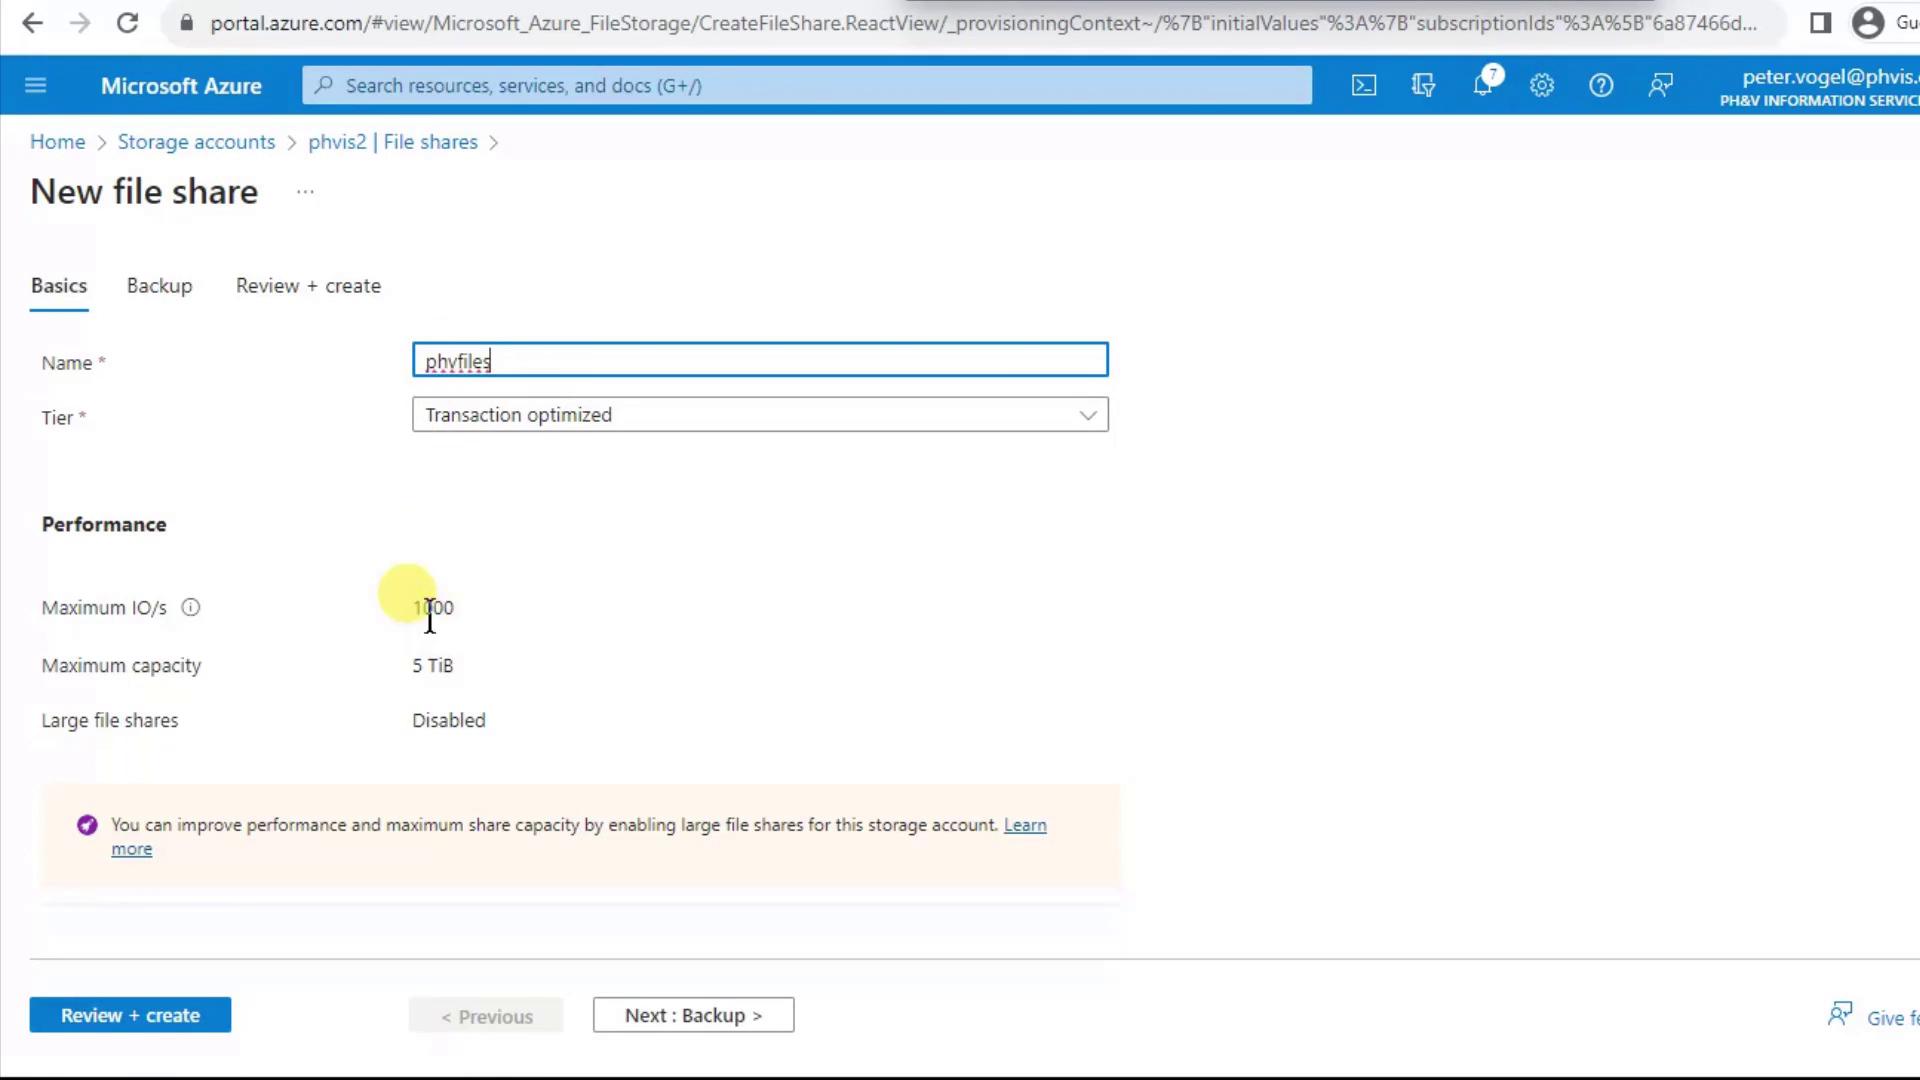Viewport: 1920px width, 1080px height.
Task: Click in the Name input field
Action: point(760,360)
